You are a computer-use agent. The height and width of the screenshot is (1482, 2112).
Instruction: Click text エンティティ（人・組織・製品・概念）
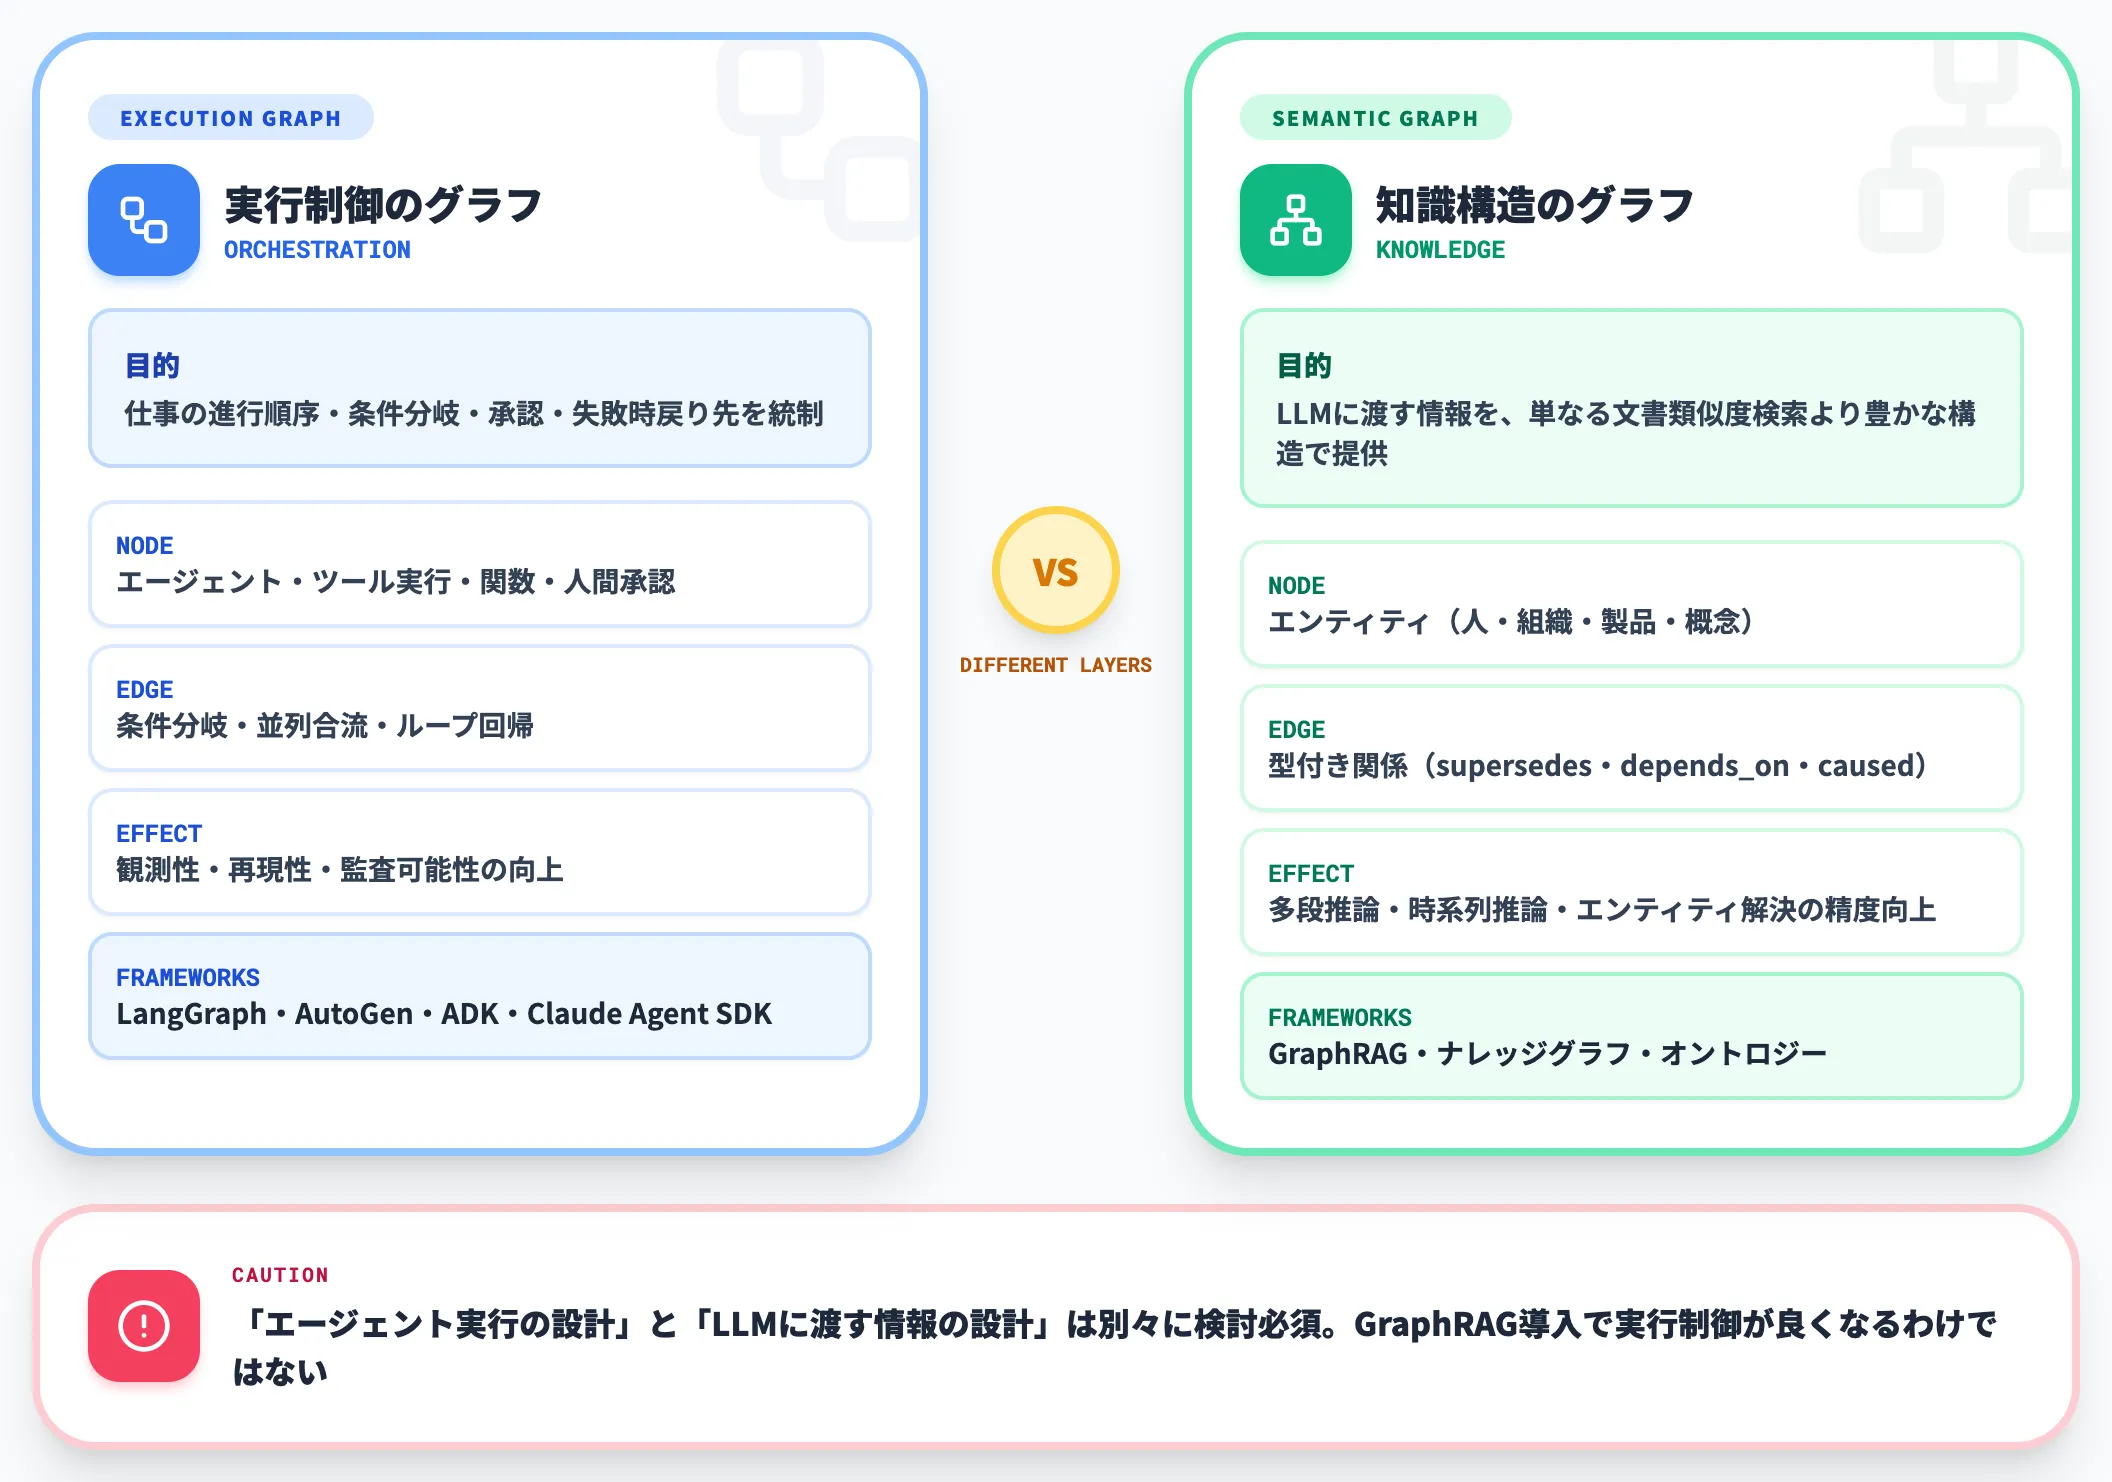[1512, 621]
